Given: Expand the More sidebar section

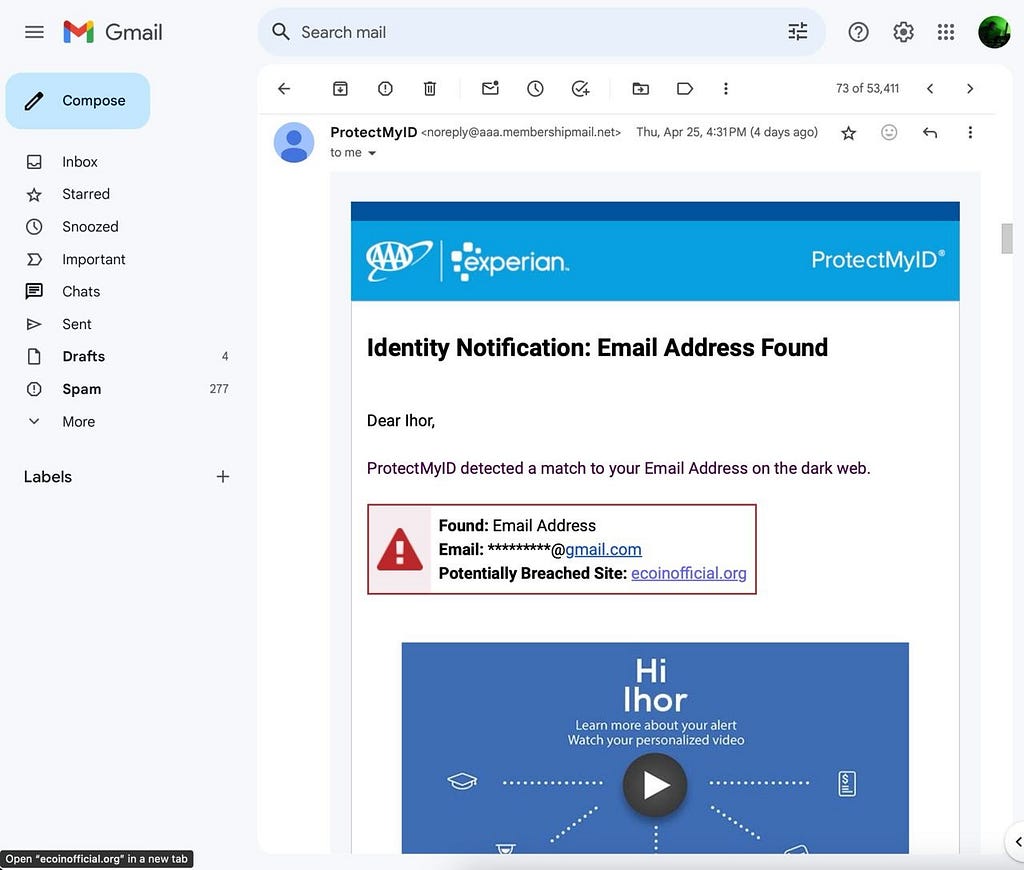Looking at the screenshot, I should [78, 422].
